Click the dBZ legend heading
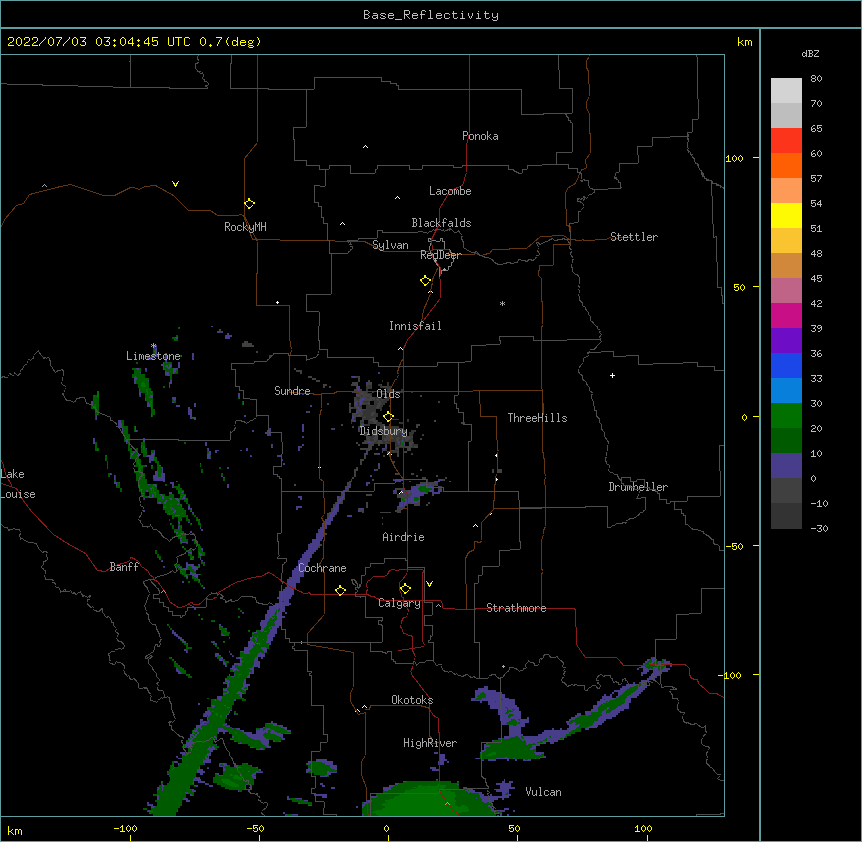862x842 pixels. click(x=810, y=53)
